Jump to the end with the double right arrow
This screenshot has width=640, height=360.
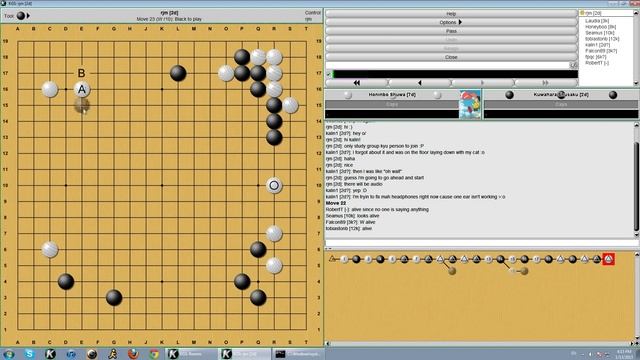[545, 83]
